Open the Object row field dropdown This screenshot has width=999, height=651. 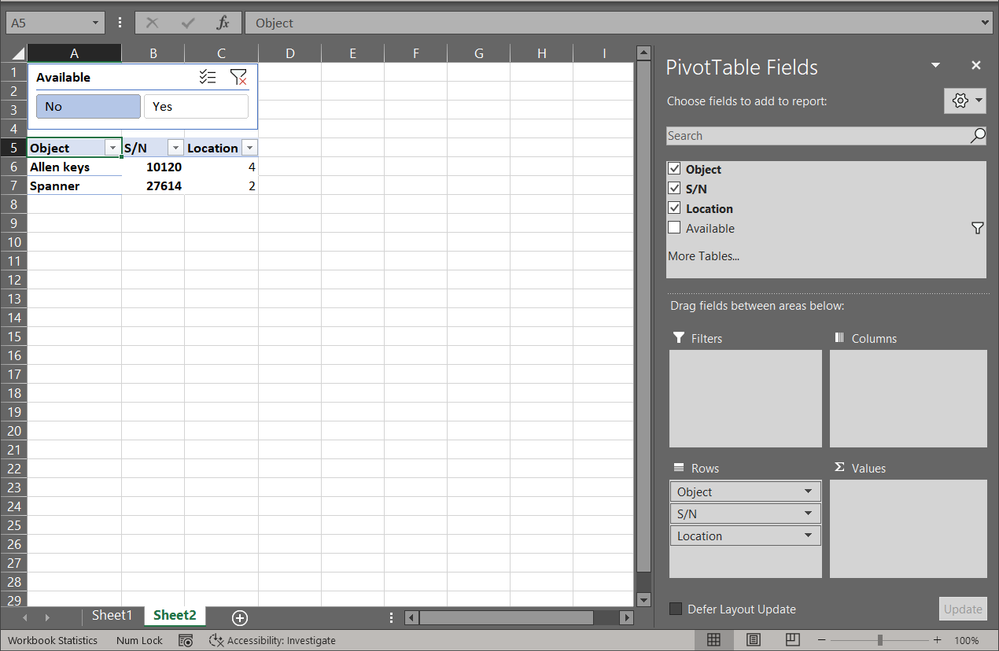(808, 491)
